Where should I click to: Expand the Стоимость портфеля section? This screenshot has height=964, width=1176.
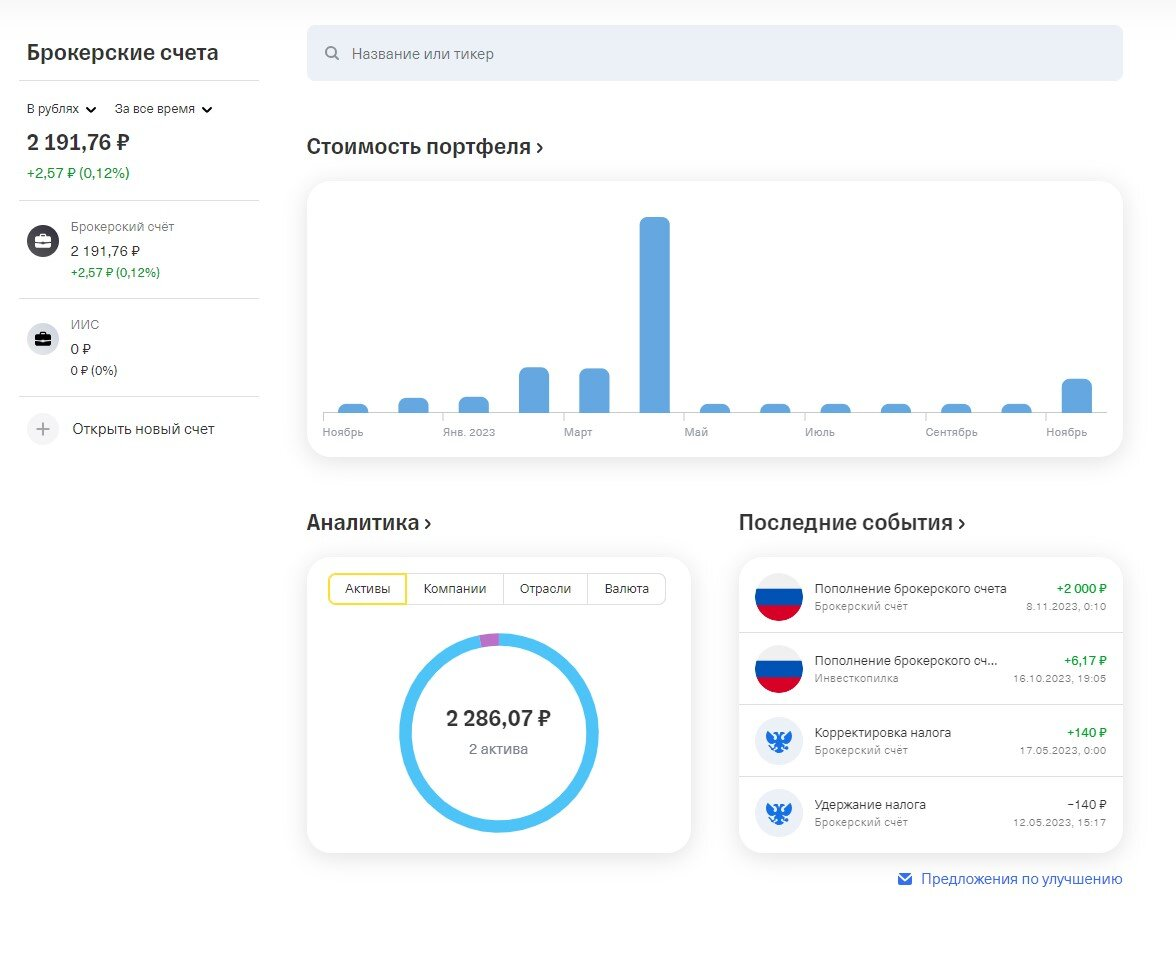point(421,146)
